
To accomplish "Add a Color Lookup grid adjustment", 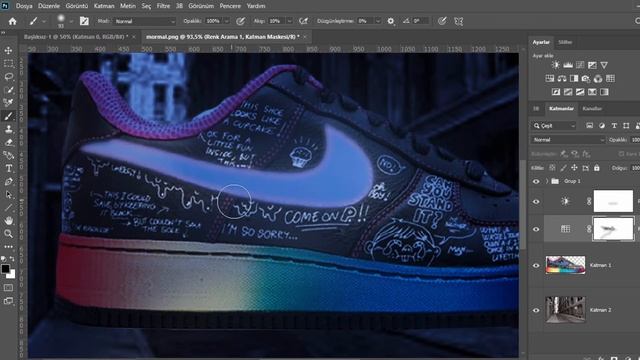I will 610,78.
